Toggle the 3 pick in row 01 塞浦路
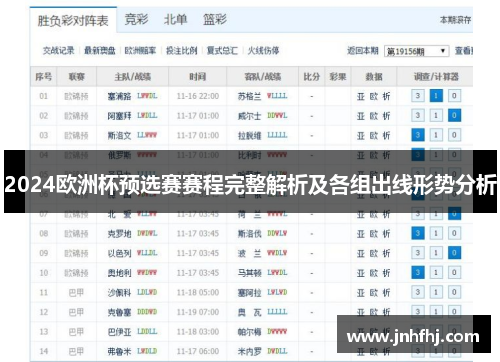Viewport: 500px width, 362px height. (x=418, y=96)
